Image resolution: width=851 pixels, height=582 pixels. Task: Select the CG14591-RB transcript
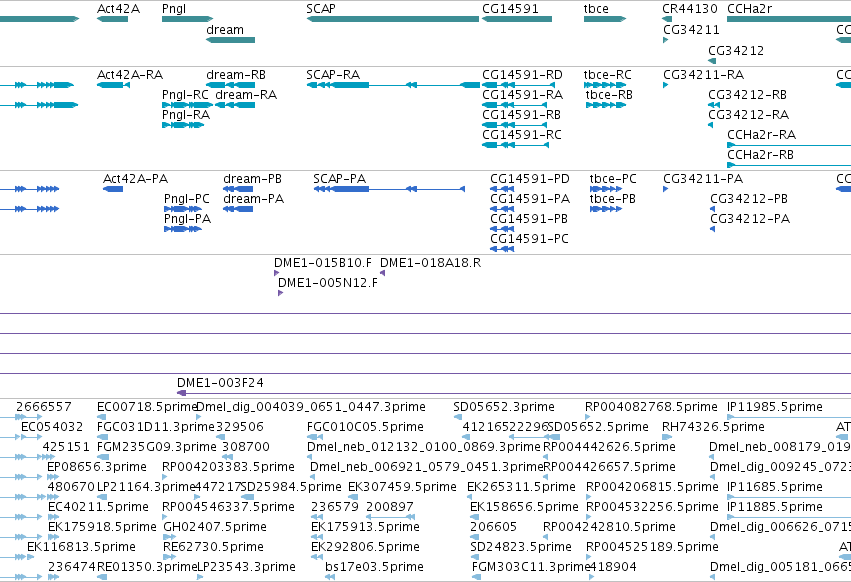pyautogui.click(x=514, y=125)
